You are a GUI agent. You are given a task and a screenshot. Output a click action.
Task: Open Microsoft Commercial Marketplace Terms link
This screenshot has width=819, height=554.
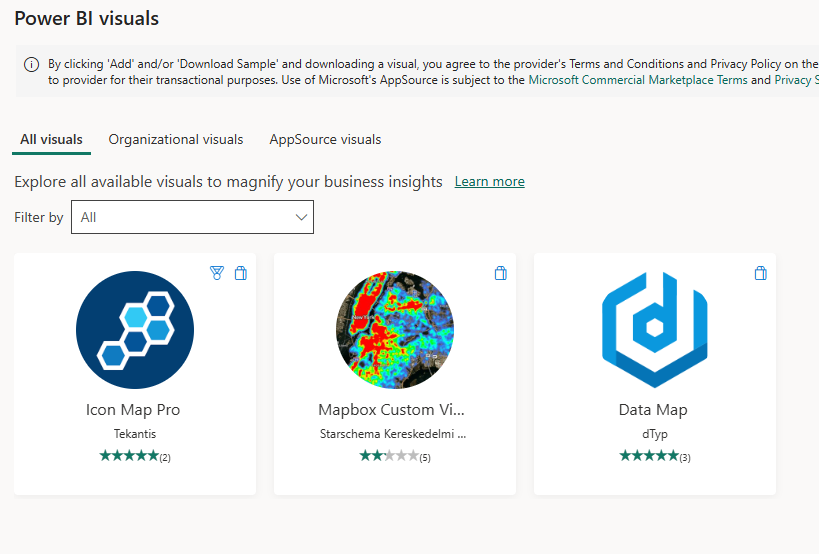tap(638, 80)
